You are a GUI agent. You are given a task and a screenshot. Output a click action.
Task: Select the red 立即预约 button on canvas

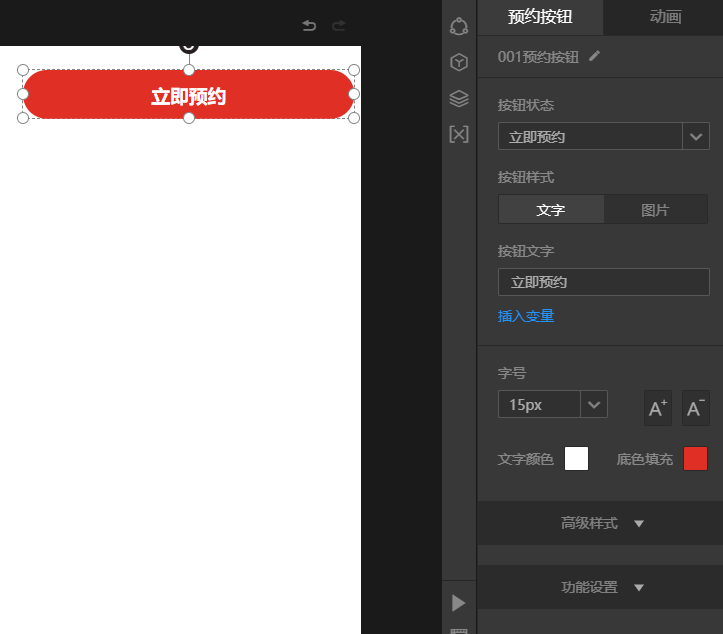point(188,95)
